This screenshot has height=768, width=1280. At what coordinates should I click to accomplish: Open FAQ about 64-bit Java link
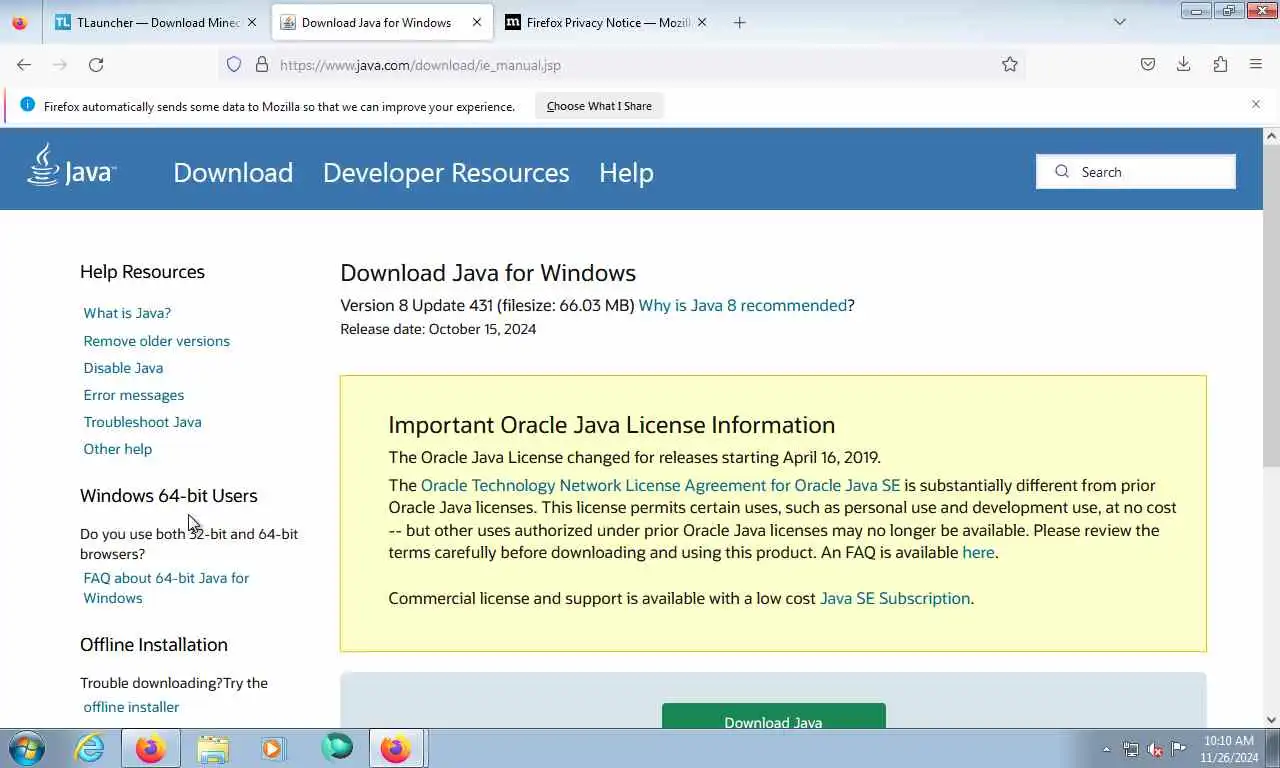[166, 588]
